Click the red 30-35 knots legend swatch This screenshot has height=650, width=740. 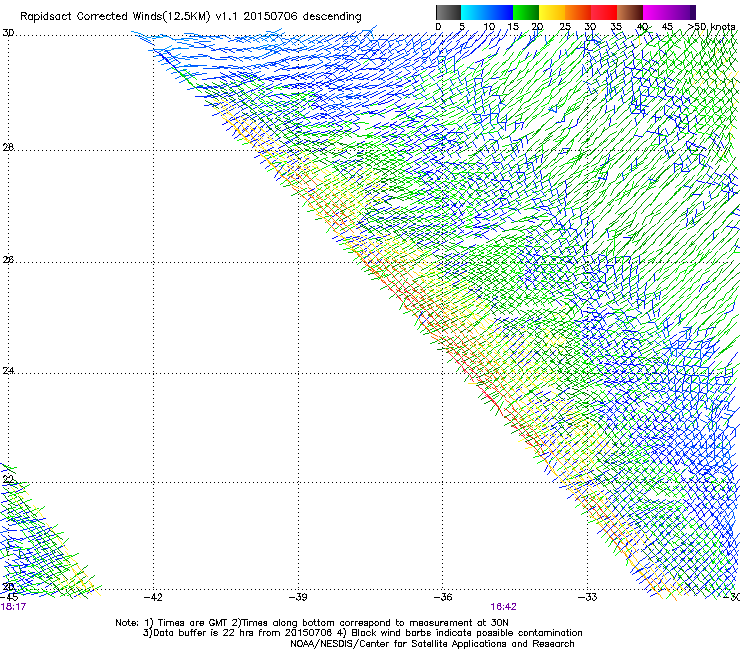click(604, 12)
